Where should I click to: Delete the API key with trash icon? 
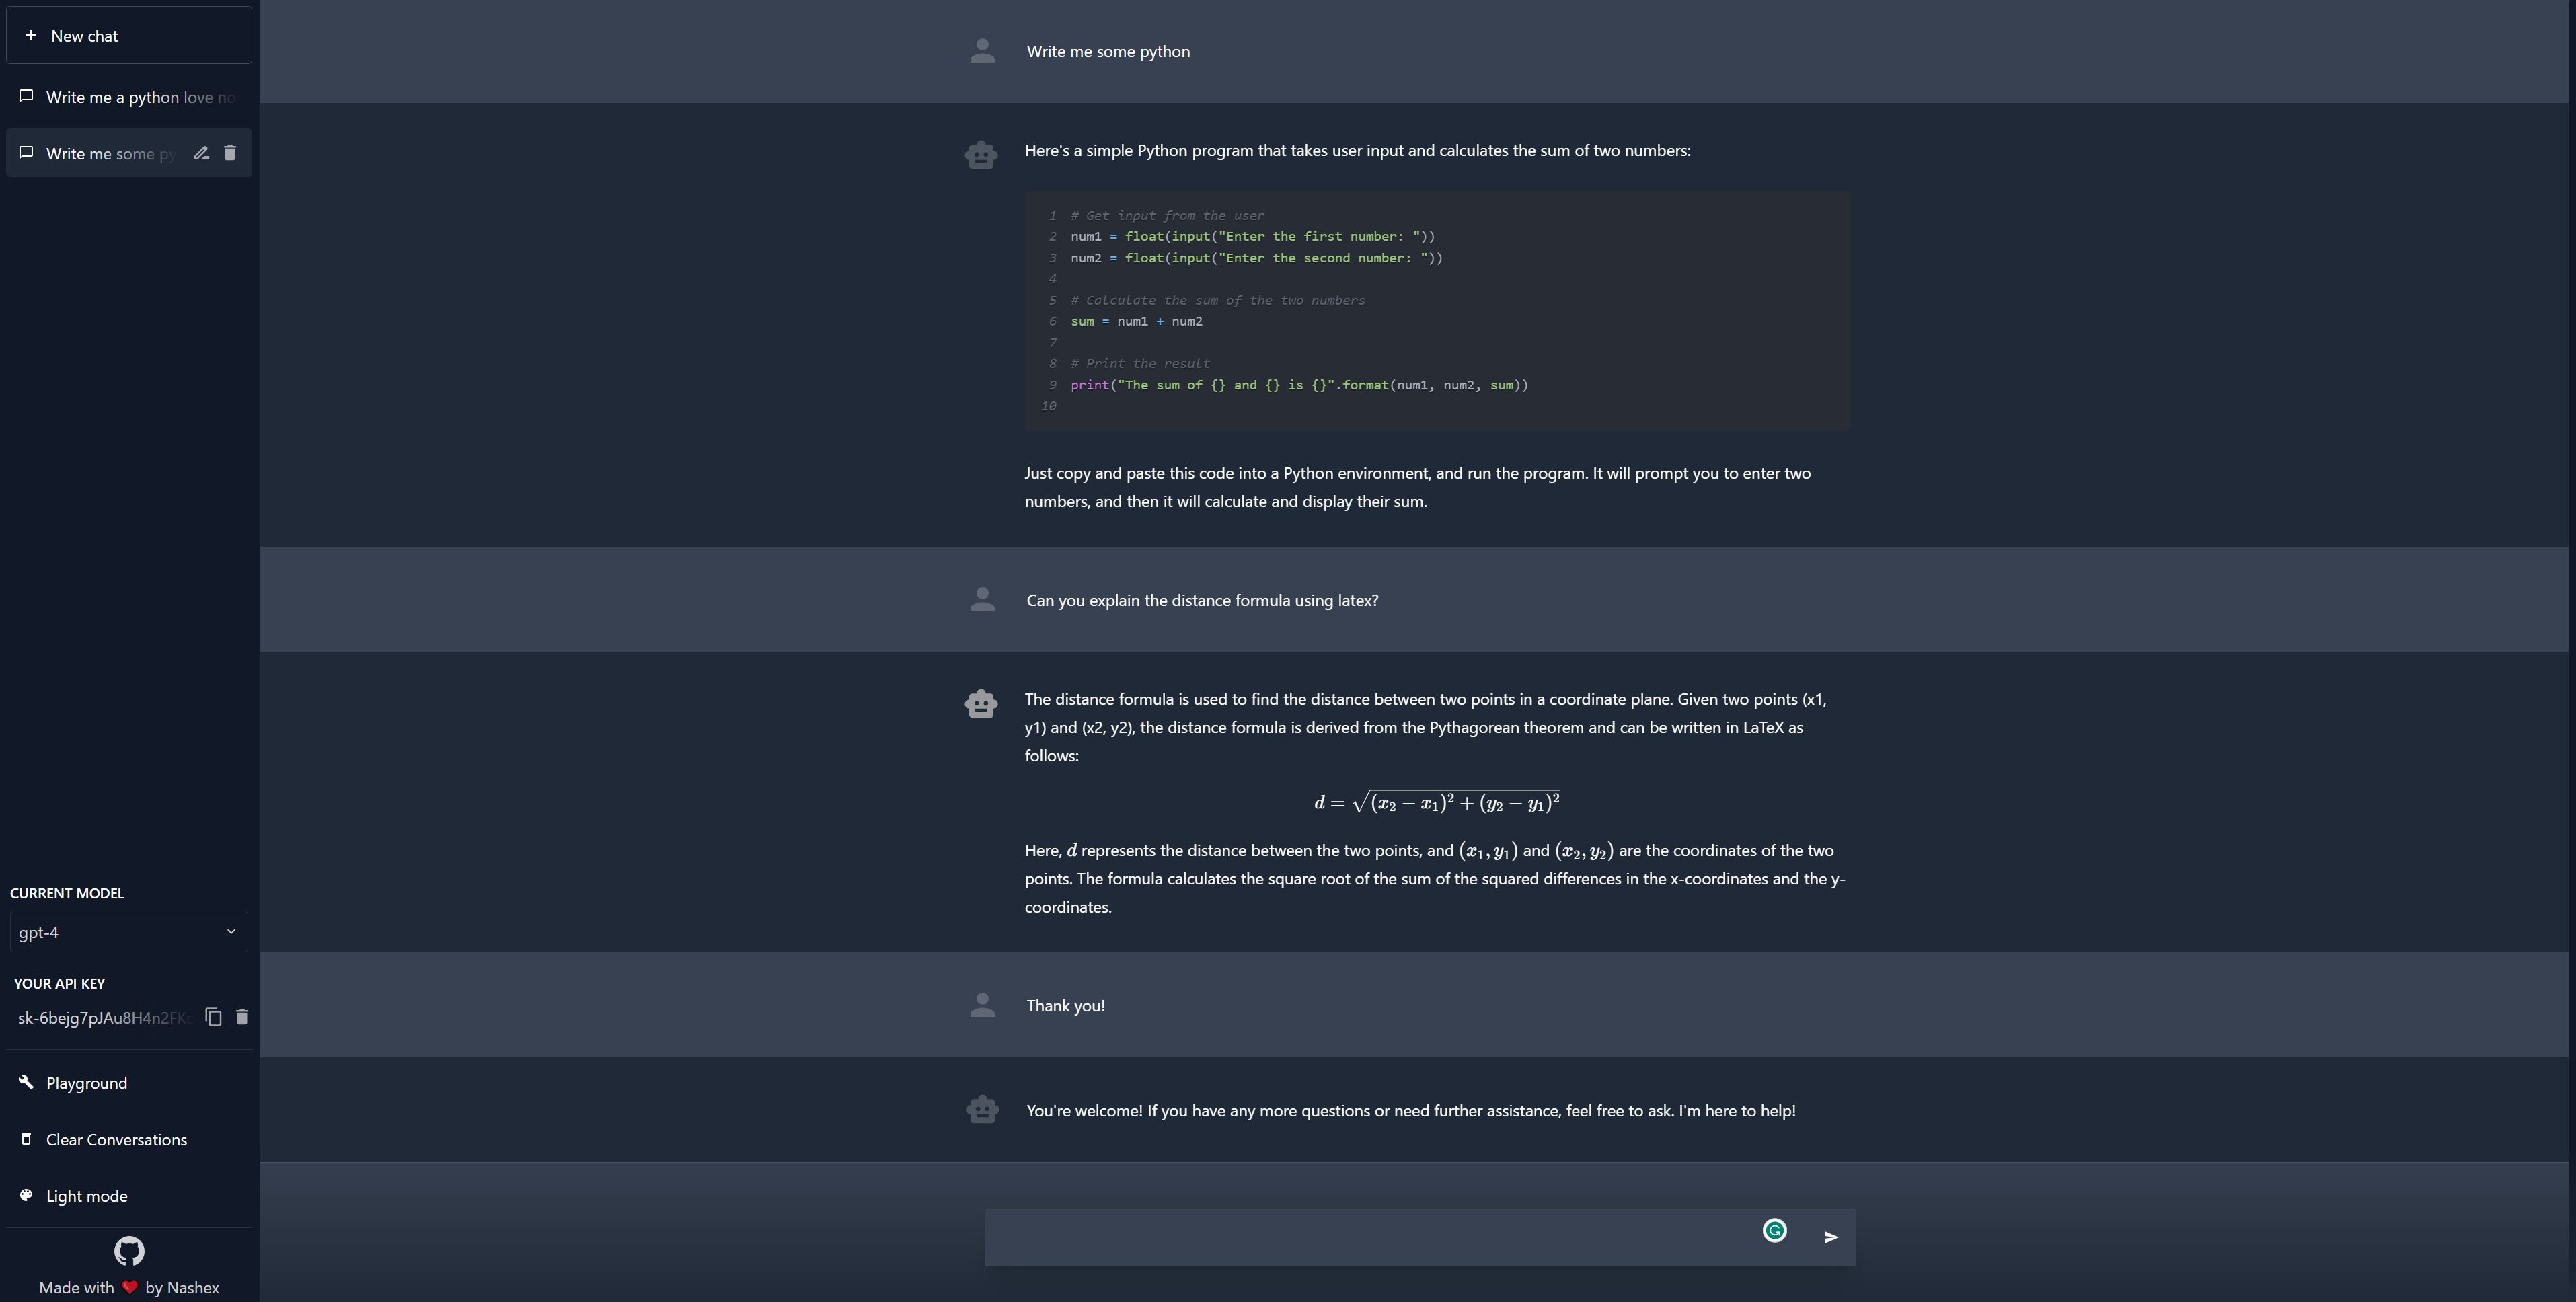(x=242, y=1017)
